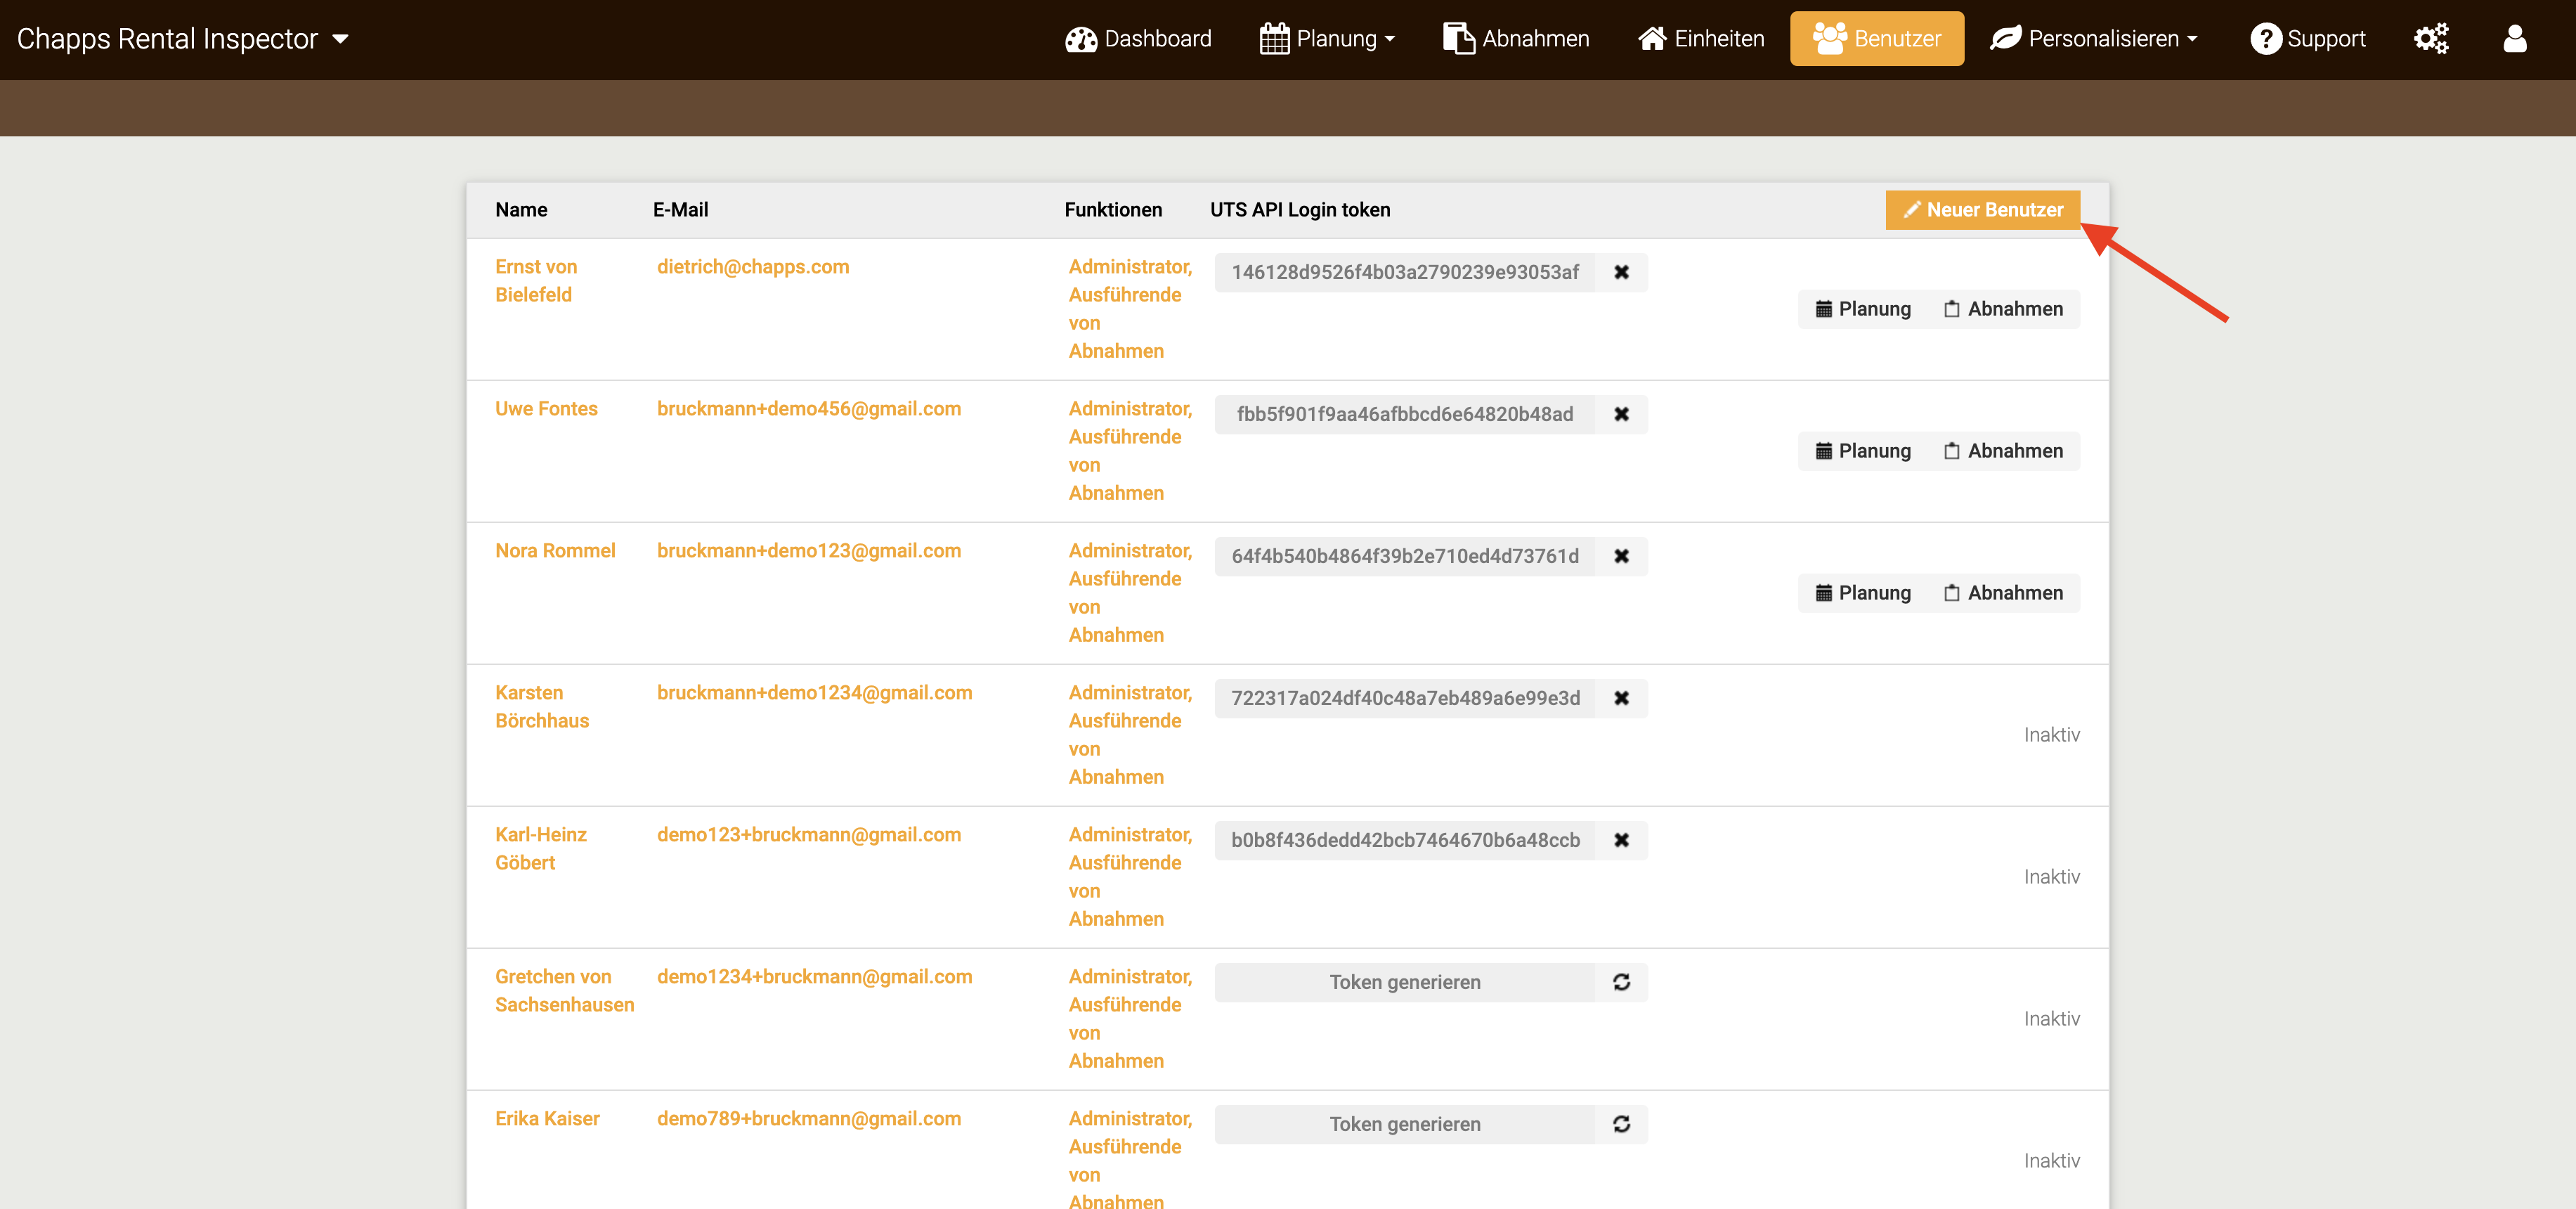Go to the Dashboard menu item
This screenshot has width=2576, height=1209.
1138,39
